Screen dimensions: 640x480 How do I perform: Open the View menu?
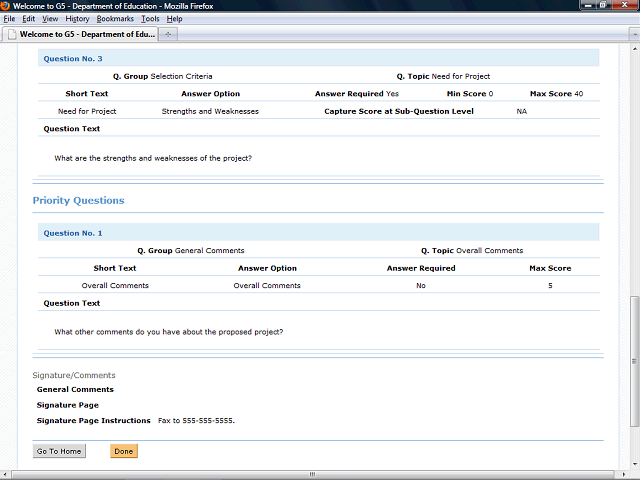[50, 19]
